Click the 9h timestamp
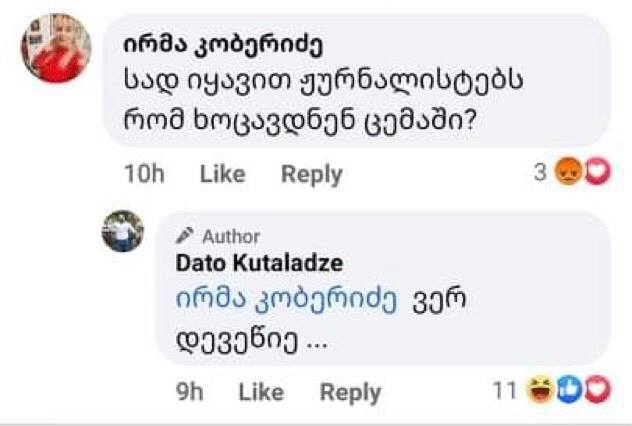Viewport: 632px width, 426px height. coord(189,392)
